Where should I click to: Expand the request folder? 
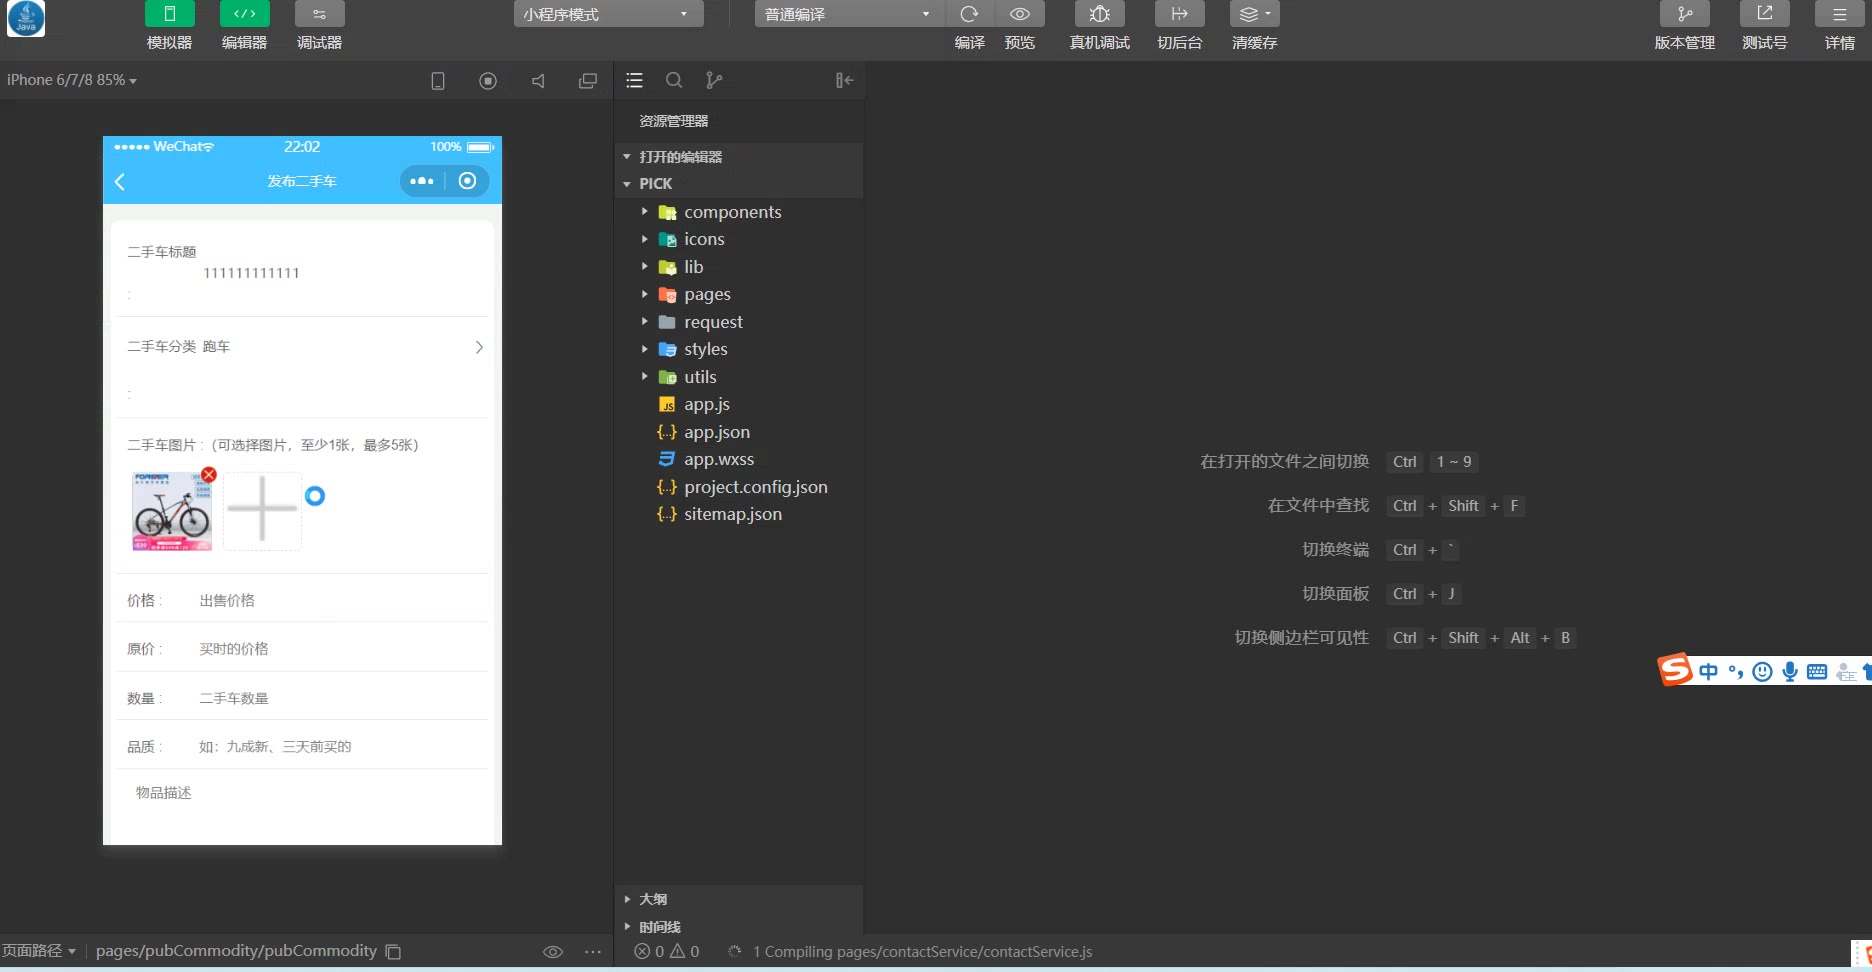pyautogui.click(x=739, y=322)
